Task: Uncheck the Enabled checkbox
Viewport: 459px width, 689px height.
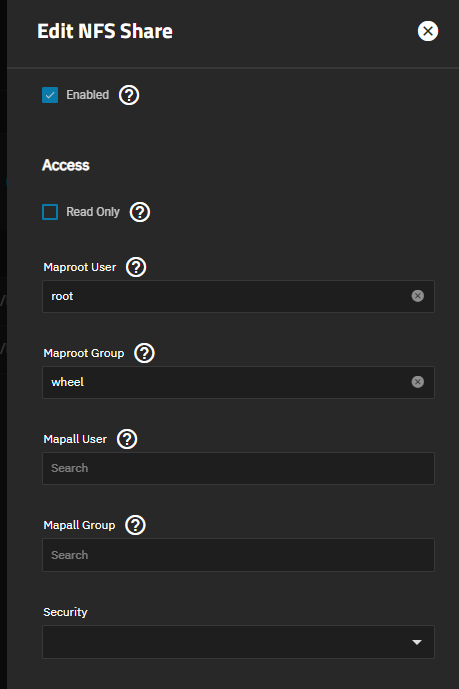Action: pos(50,95)
